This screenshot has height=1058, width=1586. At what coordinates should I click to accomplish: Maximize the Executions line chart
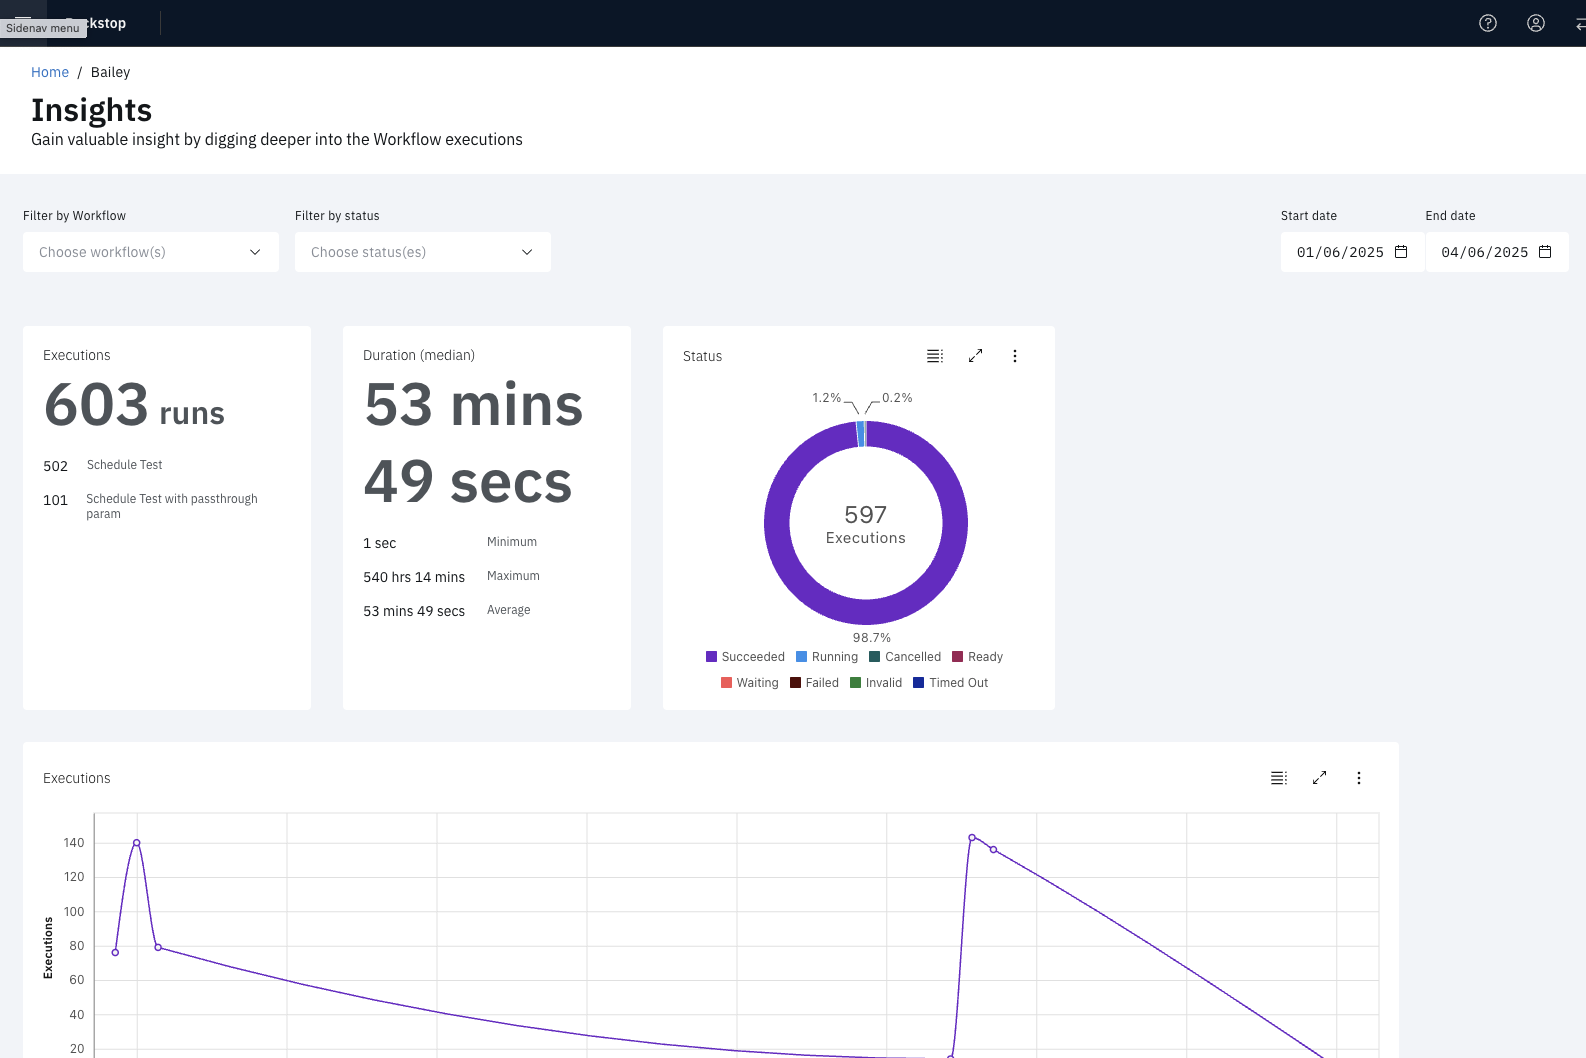click(1319, 778)
